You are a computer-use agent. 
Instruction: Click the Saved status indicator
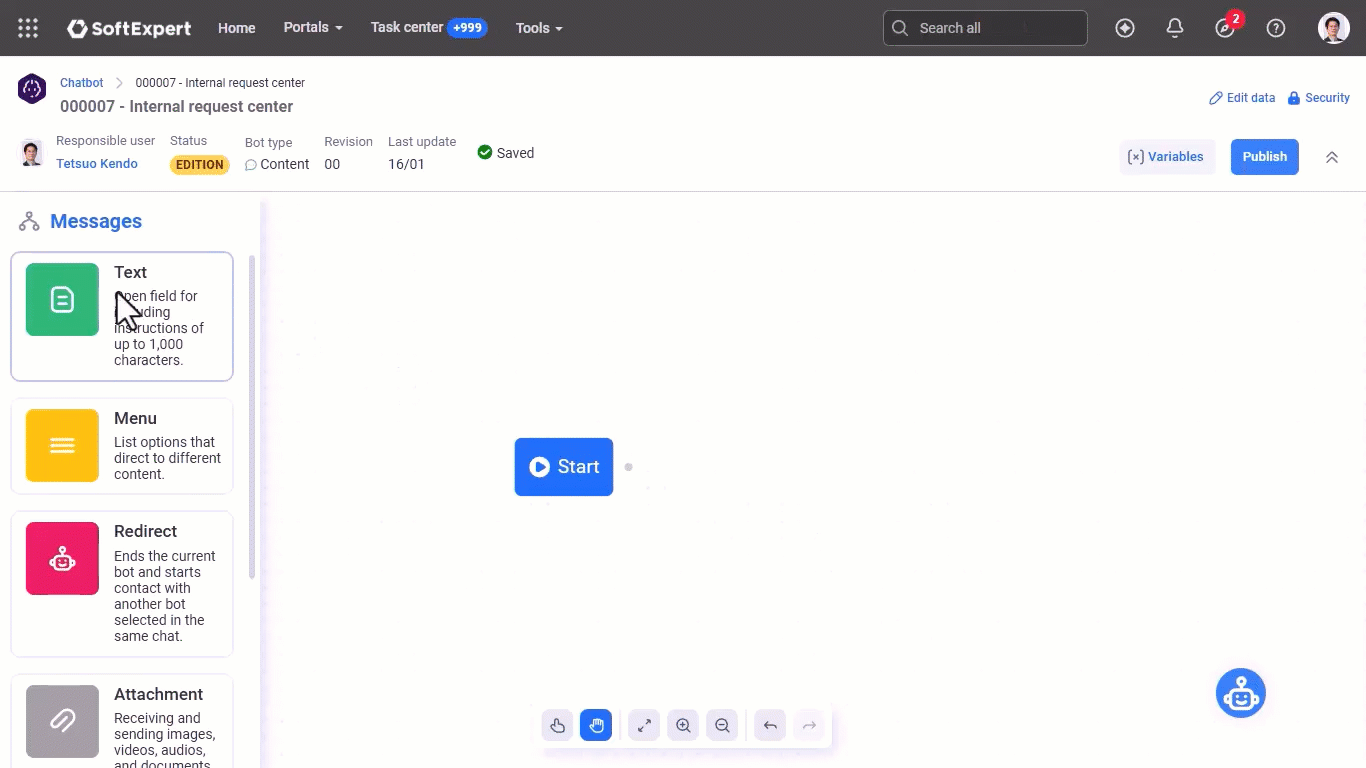tap(506, 153)
